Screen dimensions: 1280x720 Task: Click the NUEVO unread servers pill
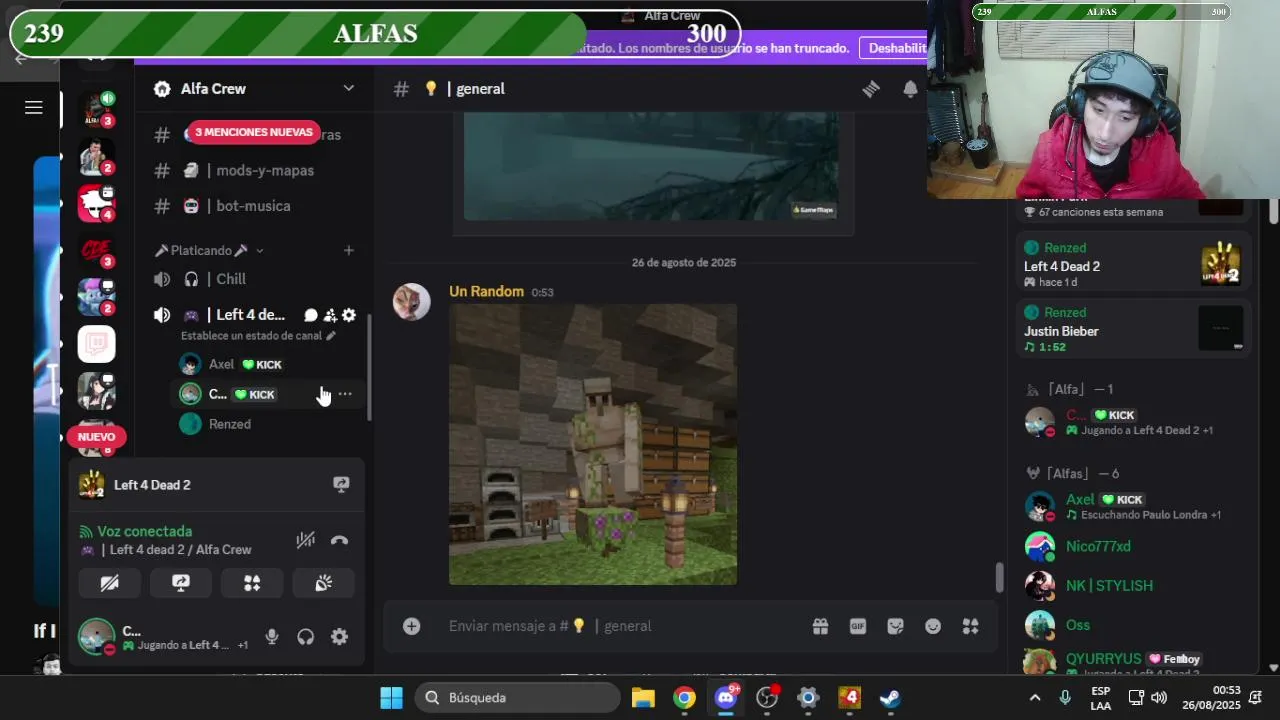pyautogui.click(x=97, y=437)
